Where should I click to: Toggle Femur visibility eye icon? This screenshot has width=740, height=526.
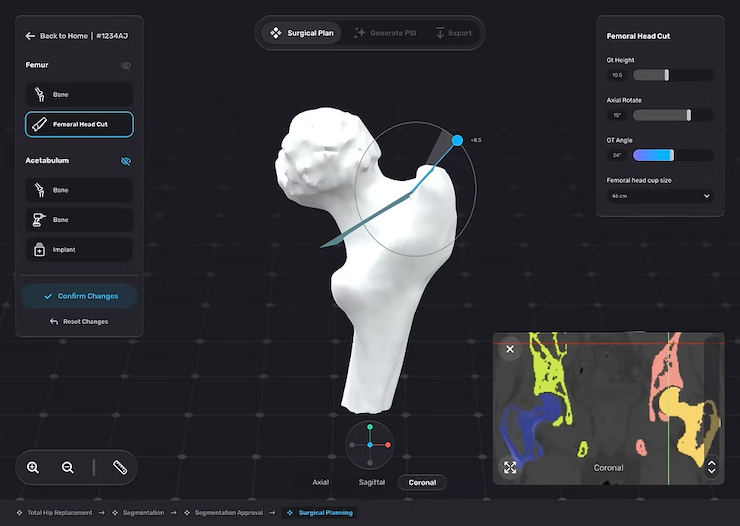pyautogui.click(x=126, y=66)
